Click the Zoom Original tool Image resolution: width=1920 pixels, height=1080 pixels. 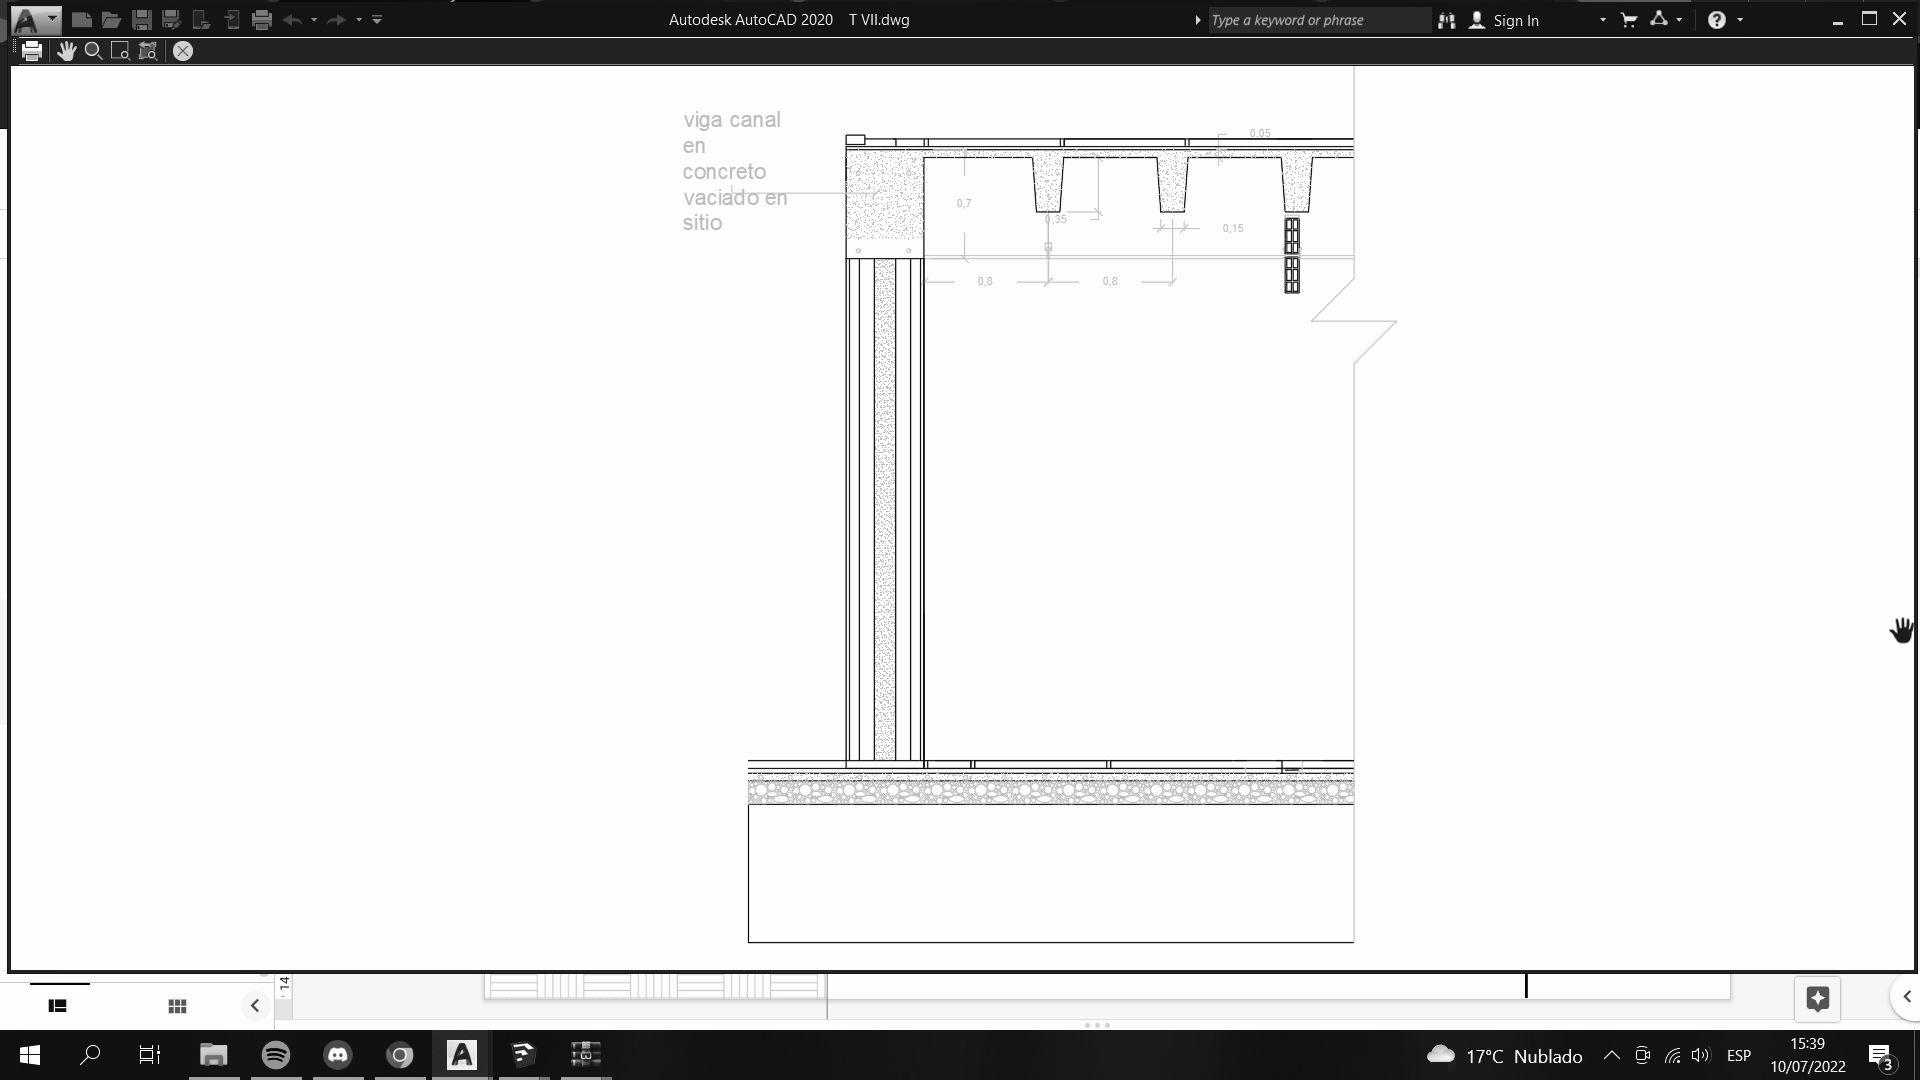[x=148, y=51]
